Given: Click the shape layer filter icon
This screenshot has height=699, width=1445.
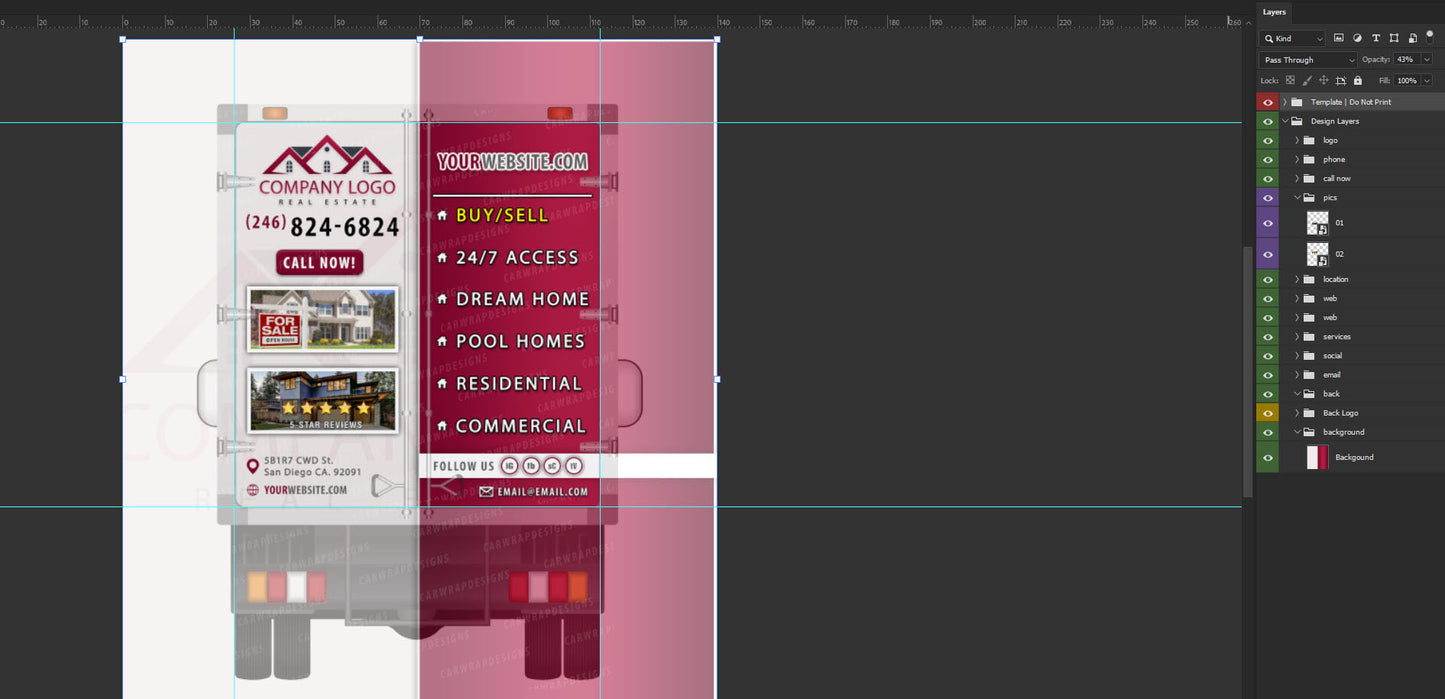Looking at the screenshot, I should point(1394,38).
